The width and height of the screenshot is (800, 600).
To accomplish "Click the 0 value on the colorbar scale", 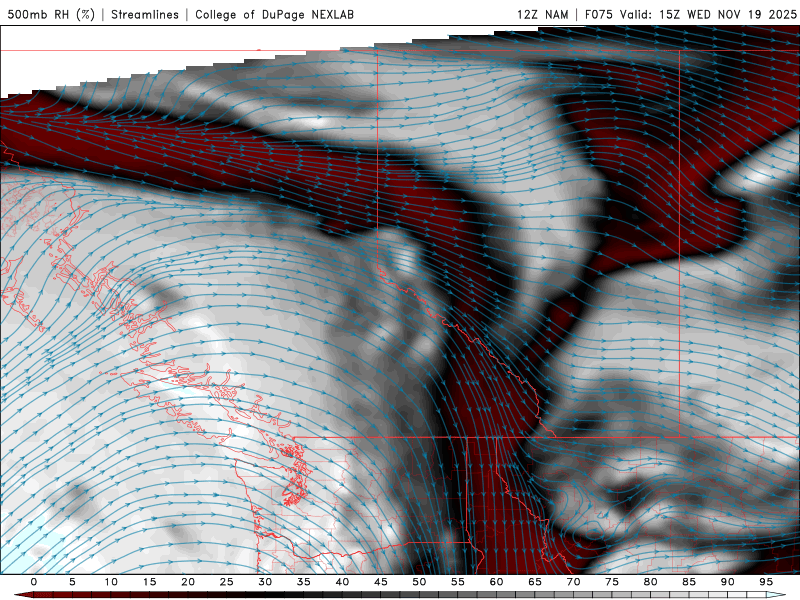I will (x=34, y=582).
